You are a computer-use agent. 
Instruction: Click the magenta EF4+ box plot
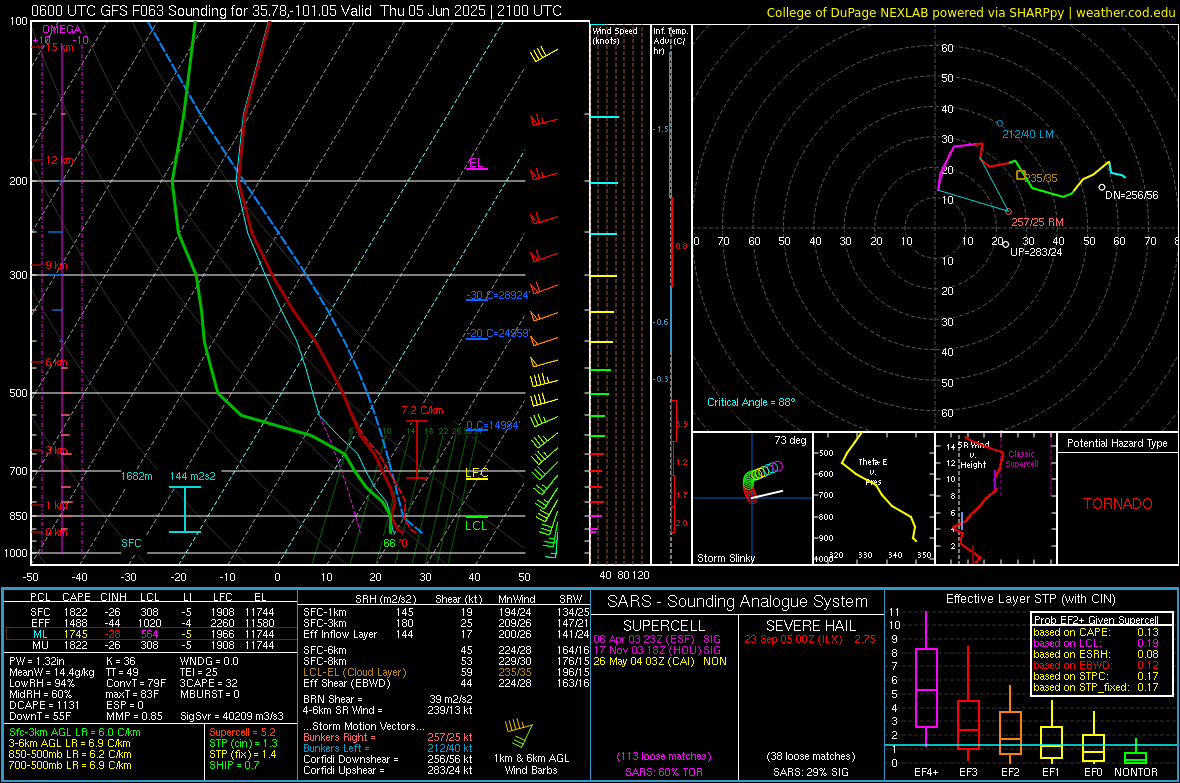tap(926, 679)
